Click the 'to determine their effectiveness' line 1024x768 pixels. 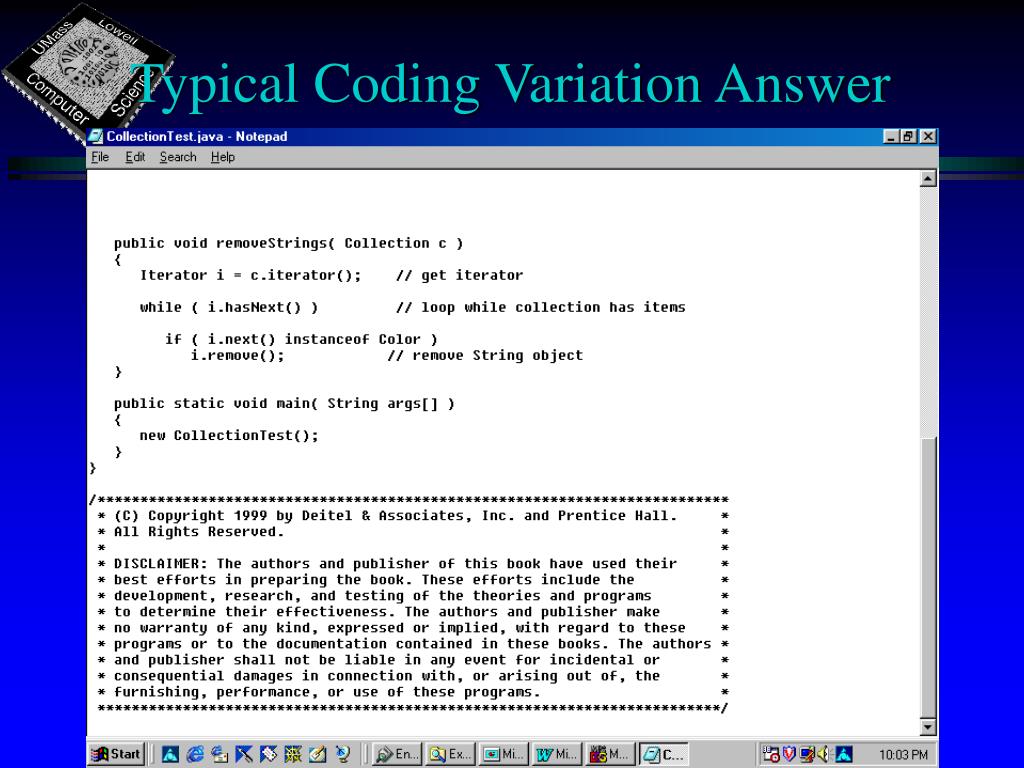pos(387,612)
